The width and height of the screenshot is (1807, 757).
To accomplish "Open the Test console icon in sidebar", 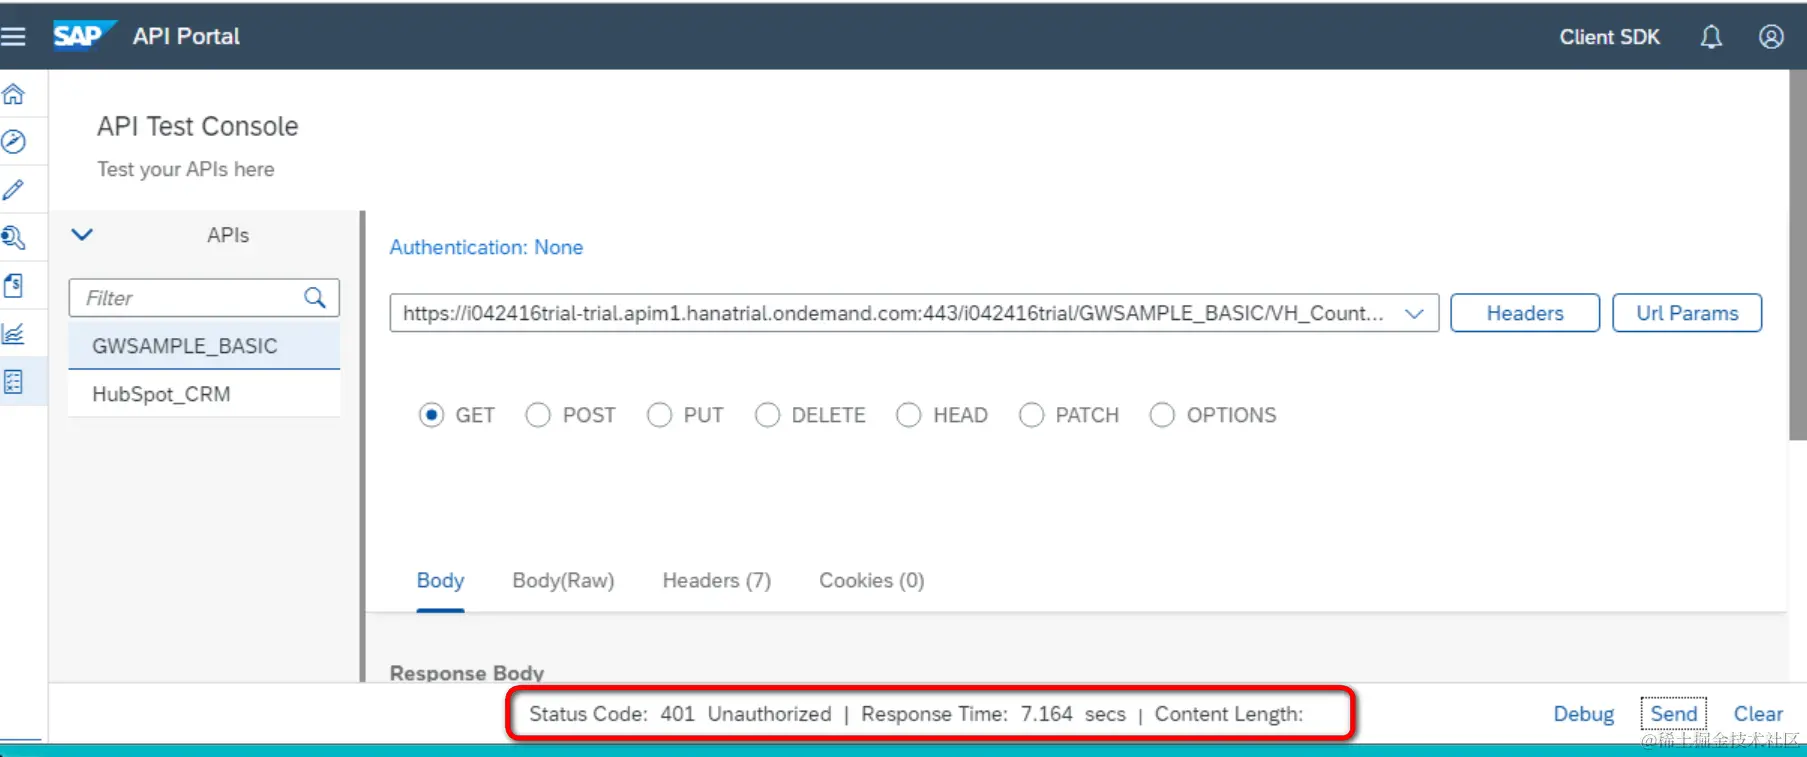I will (x=13, y=382).
